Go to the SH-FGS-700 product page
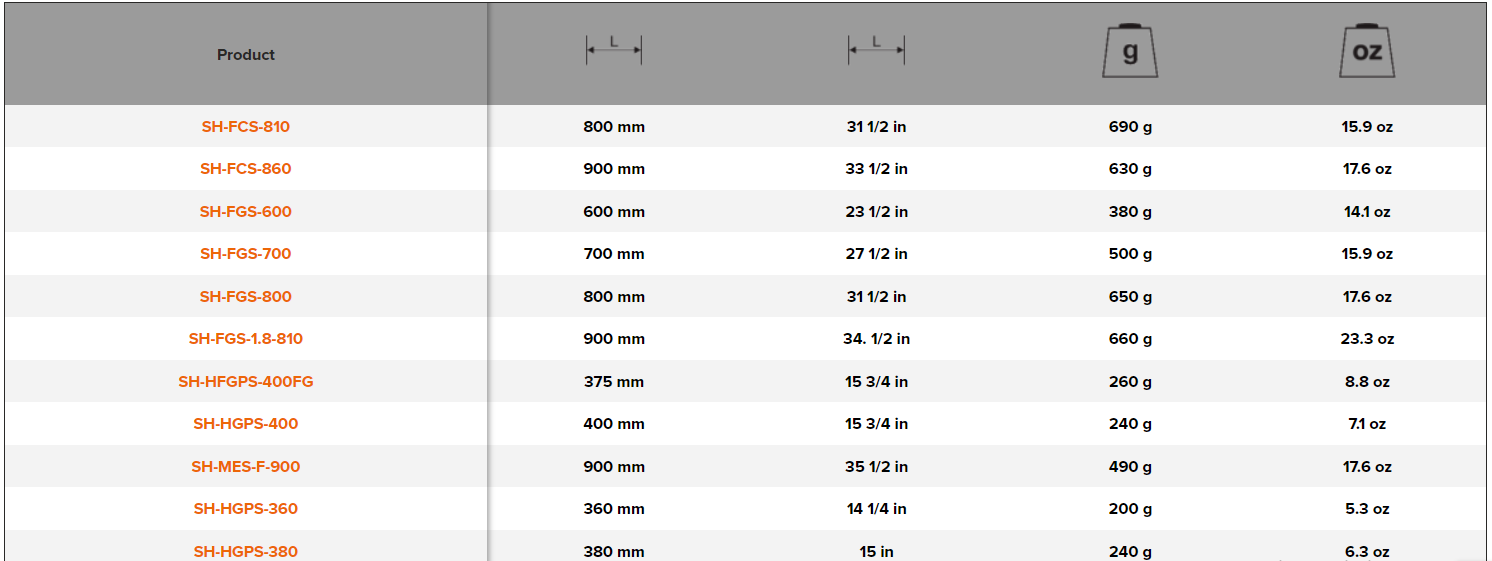 point(246,254)
